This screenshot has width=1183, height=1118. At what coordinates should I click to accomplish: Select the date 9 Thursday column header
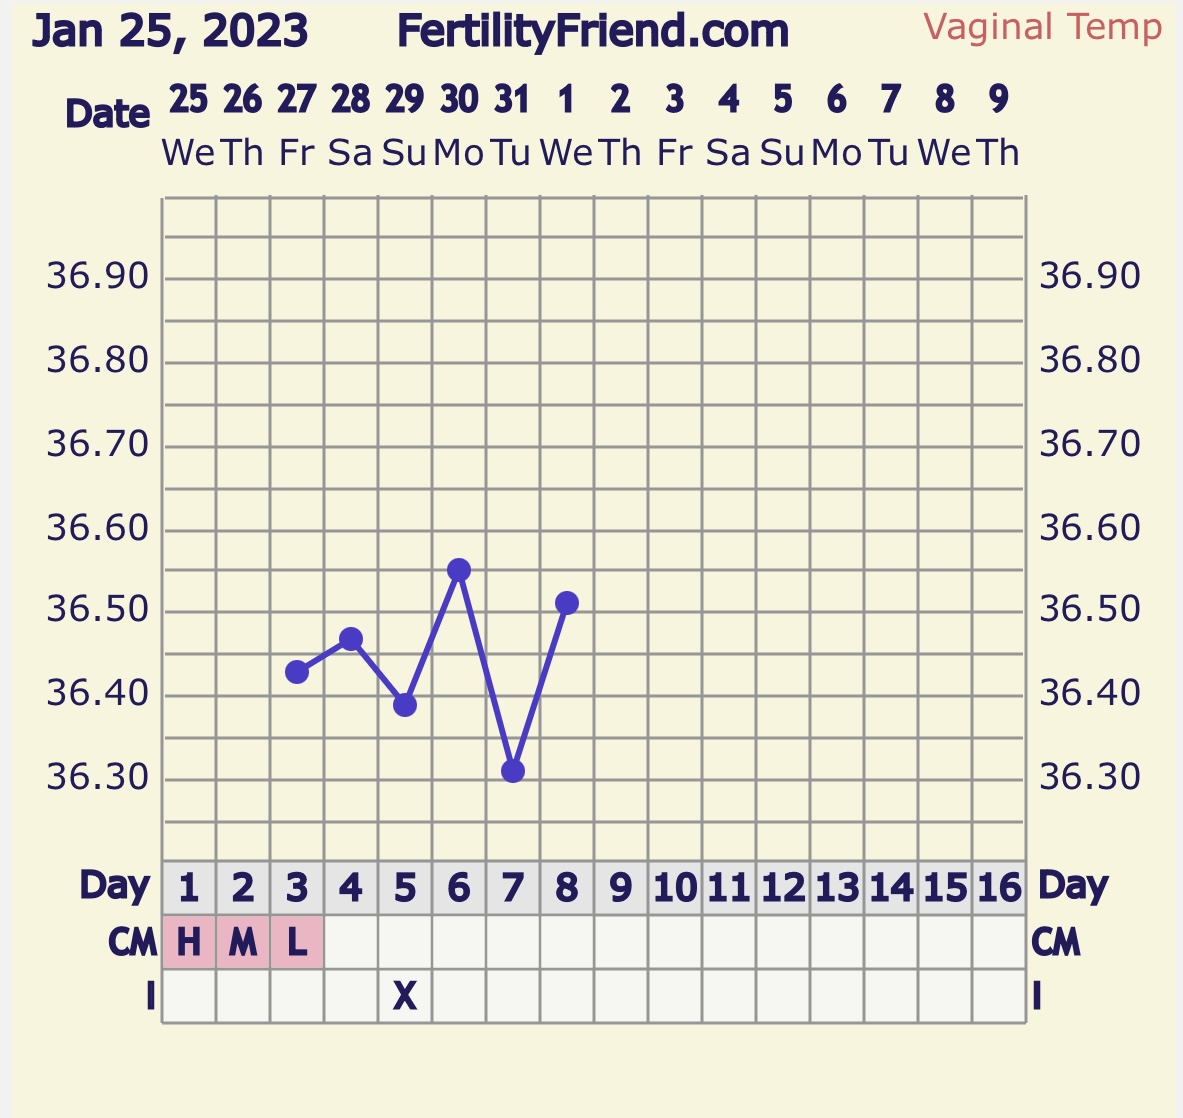point(998,125)
